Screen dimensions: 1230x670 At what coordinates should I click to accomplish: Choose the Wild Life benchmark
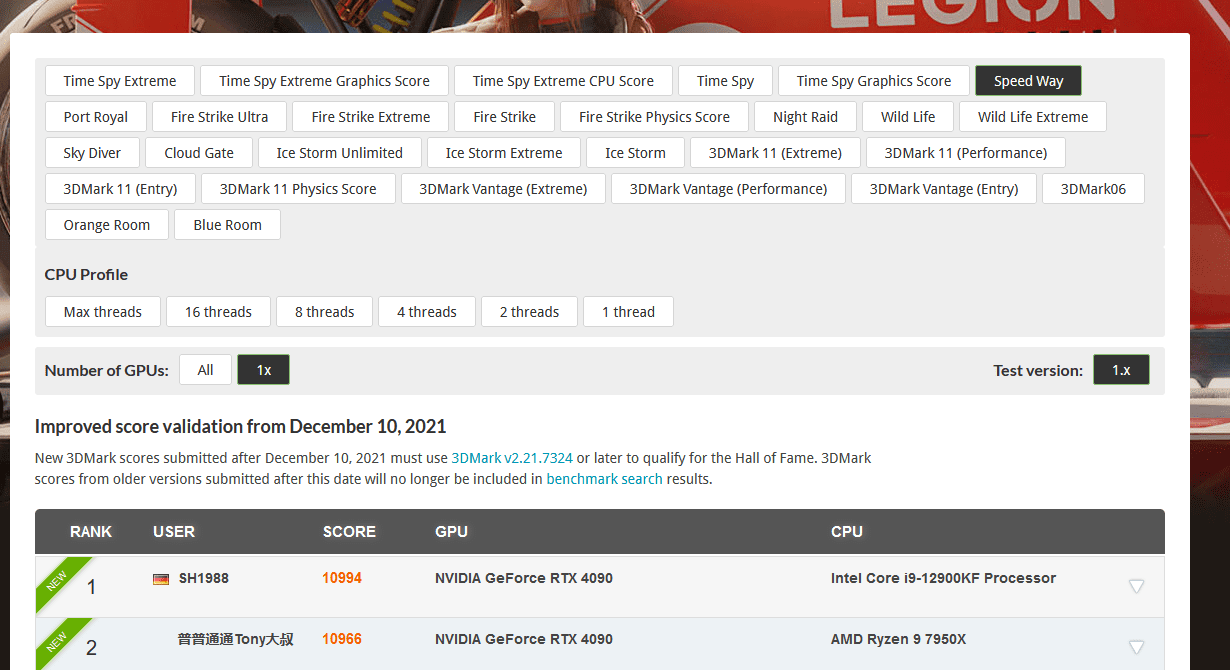[908, 117]
